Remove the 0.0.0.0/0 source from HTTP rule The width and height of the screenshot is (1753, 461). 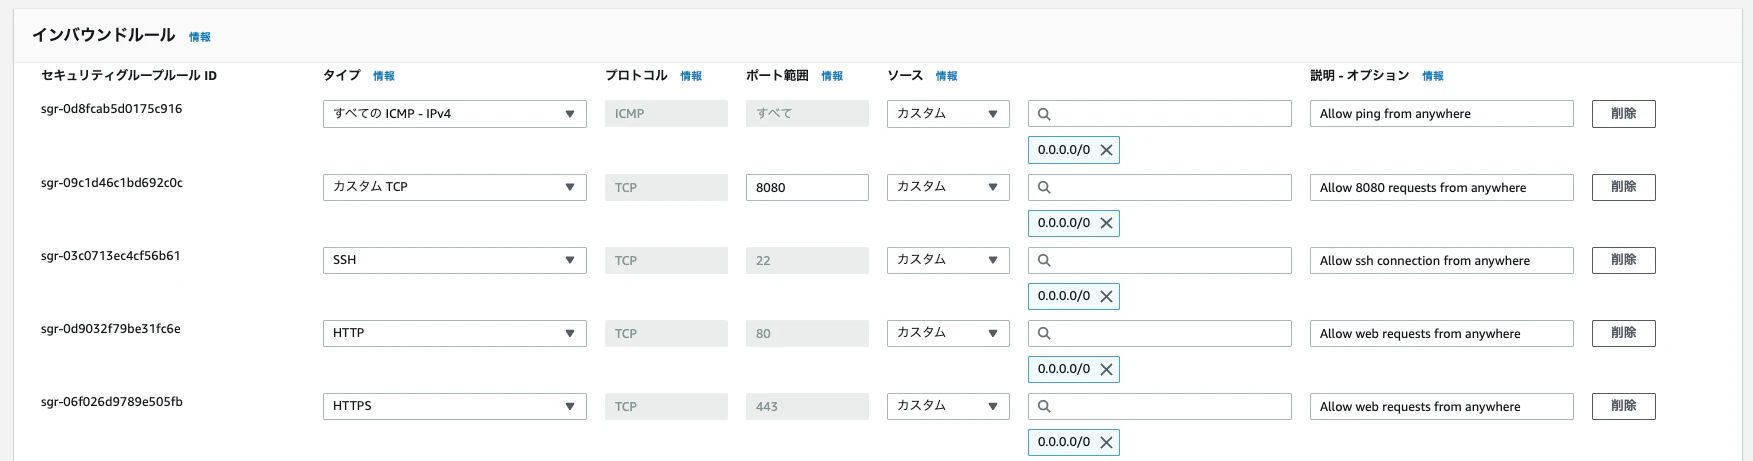[x=1106, y=369]
